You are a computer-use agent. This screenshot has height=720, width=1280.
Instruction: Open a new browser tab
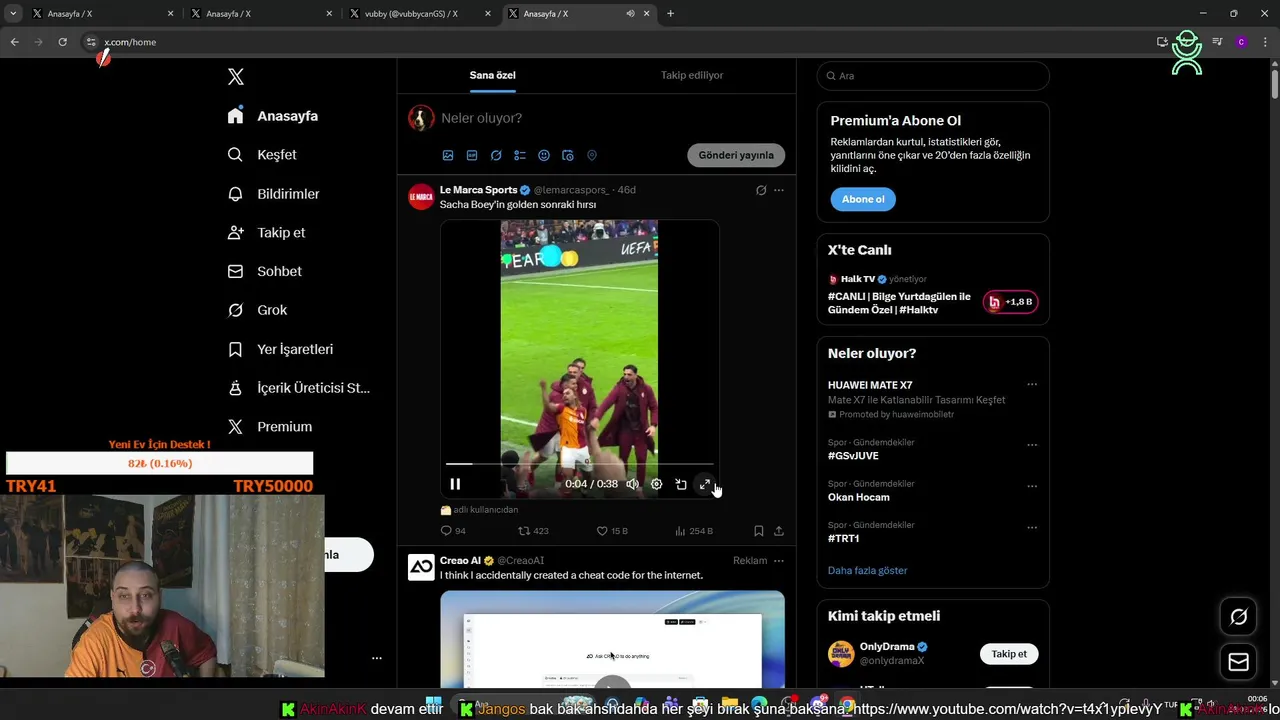tap(670, 14)
